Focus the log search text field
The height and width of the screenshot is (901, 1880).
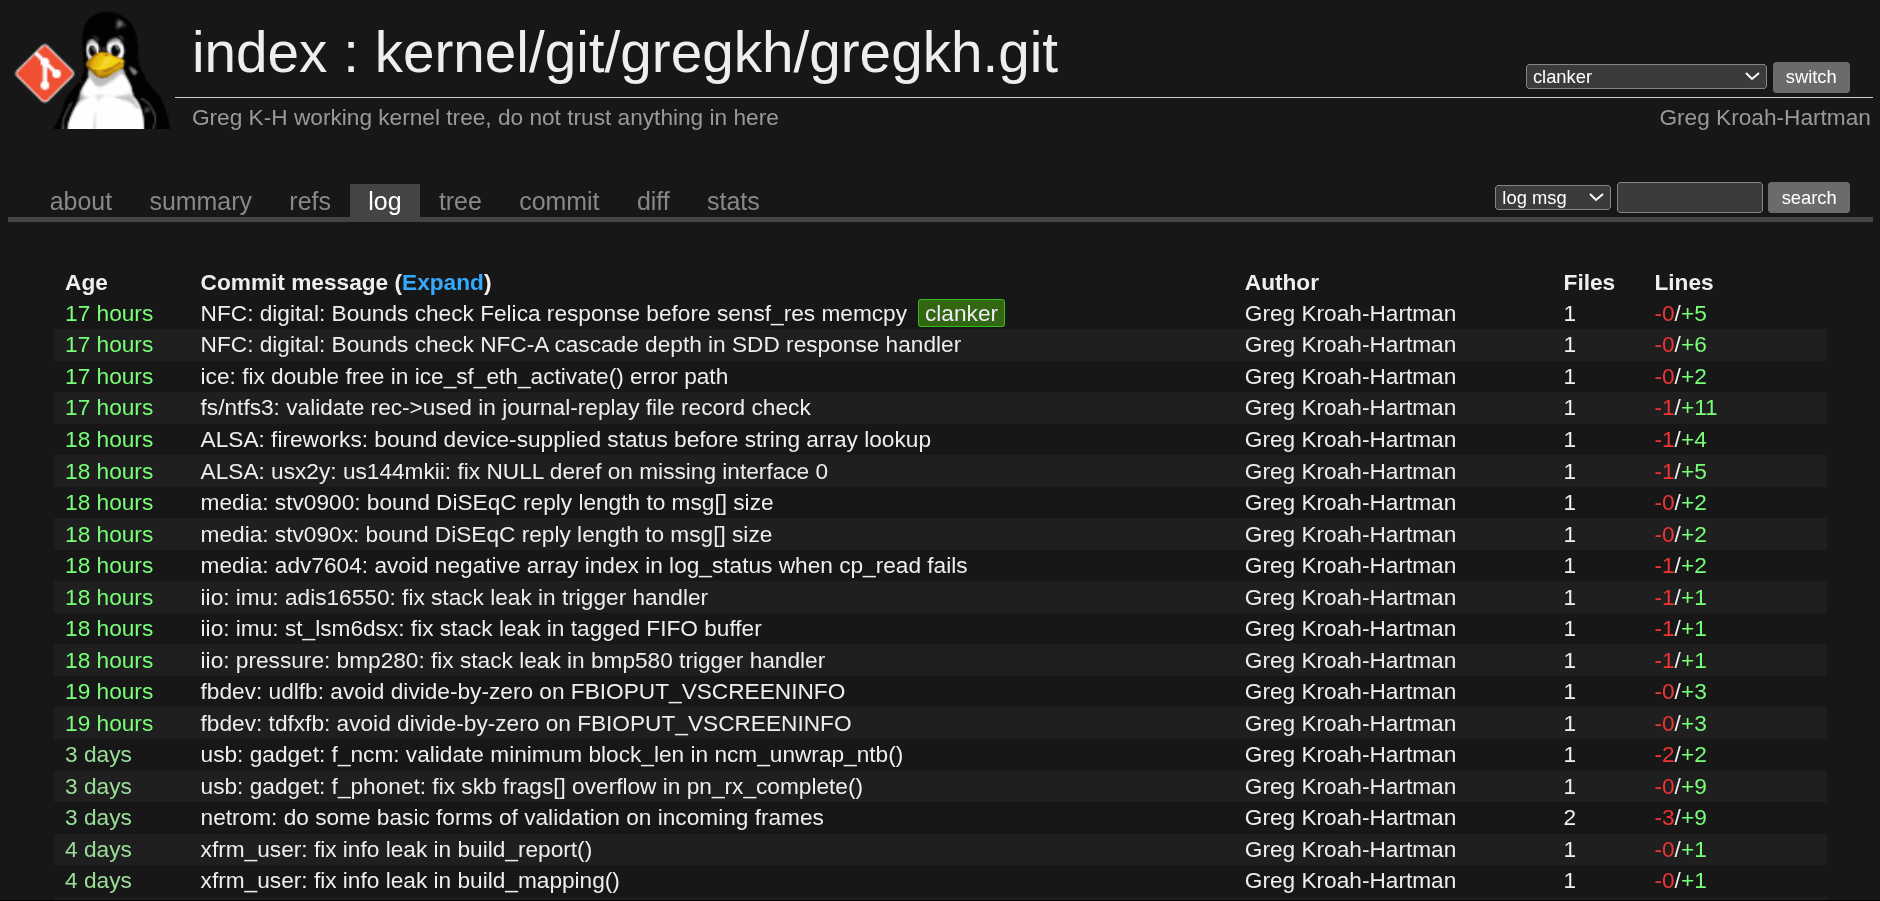tap(1688, 198)
